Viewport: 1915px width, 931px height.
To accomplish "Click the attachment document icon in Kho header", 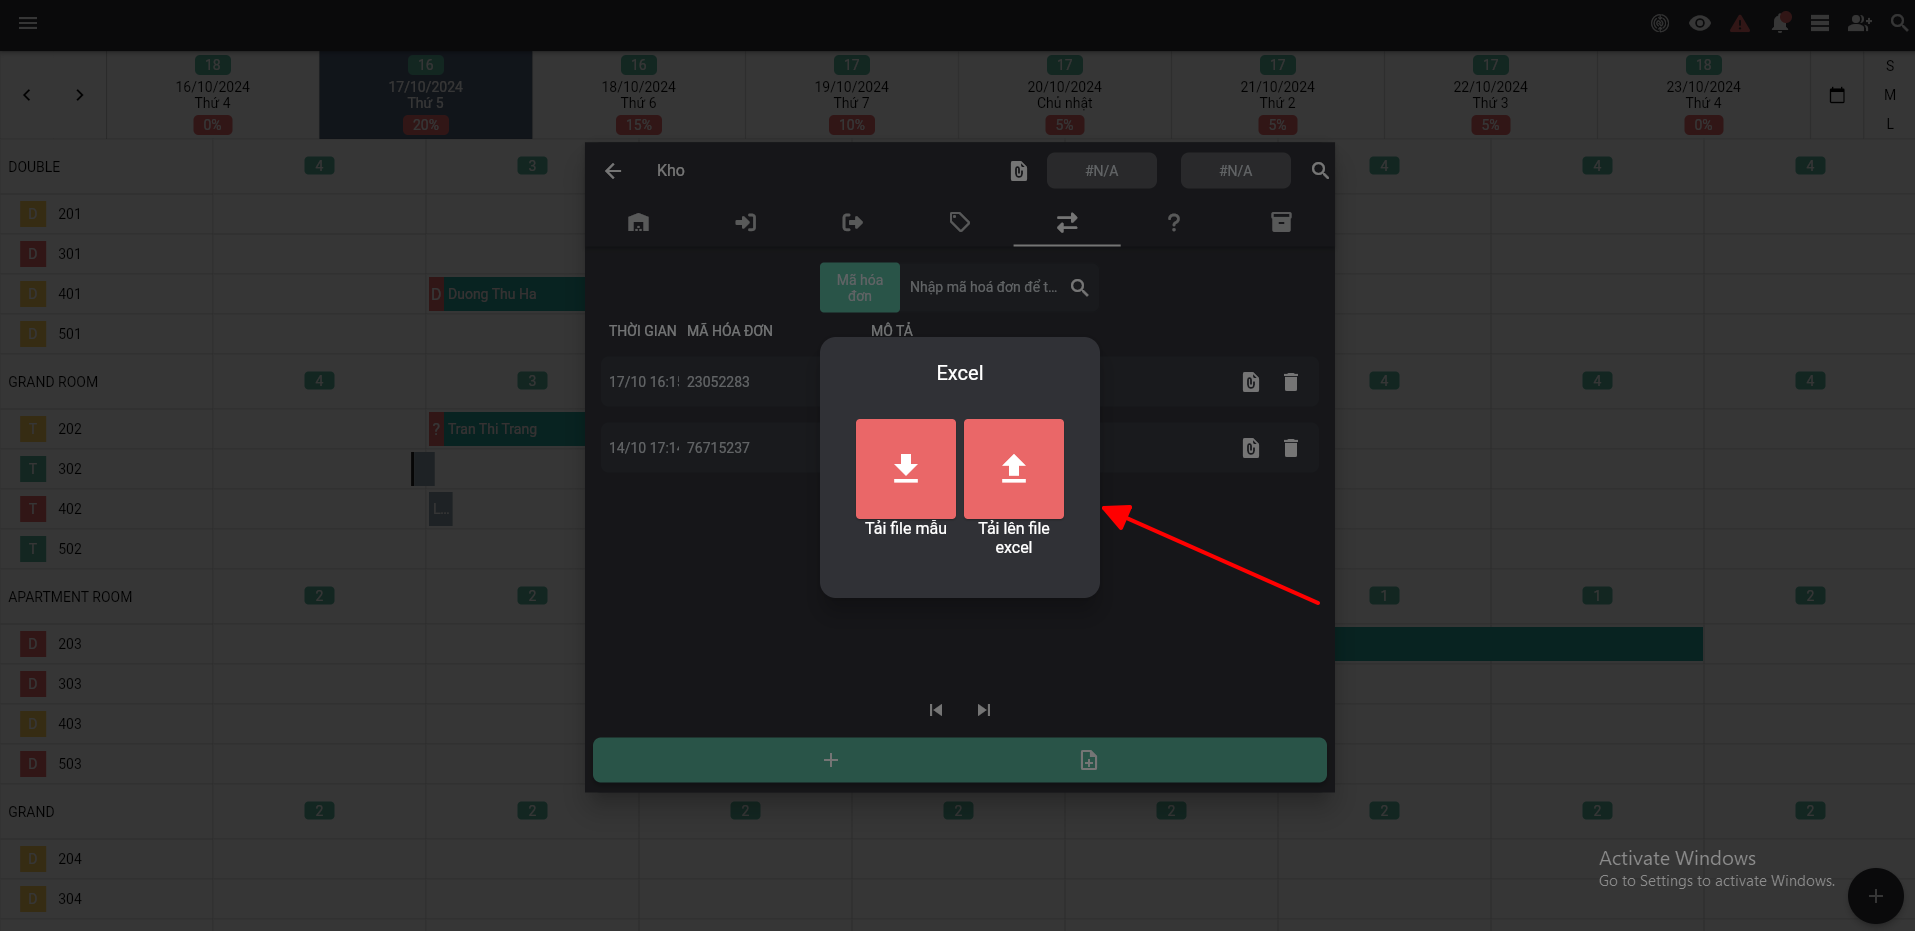I will 1018,171.
